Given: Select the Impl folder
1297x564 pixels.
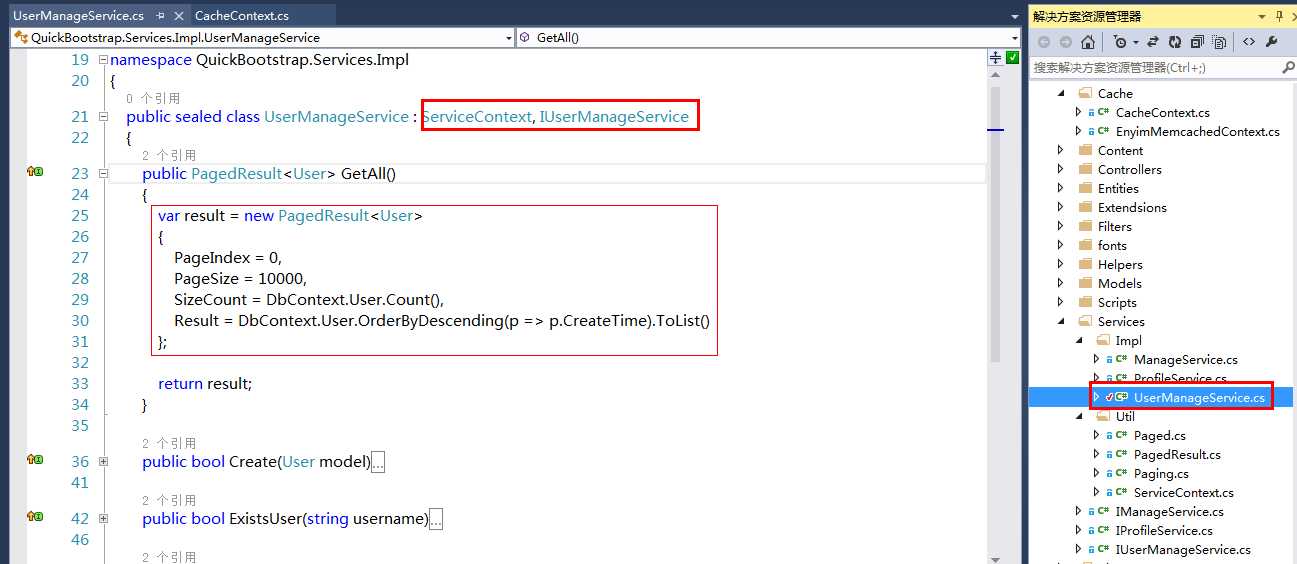Looking at the screenshot, I should [x=1128, y=340].
